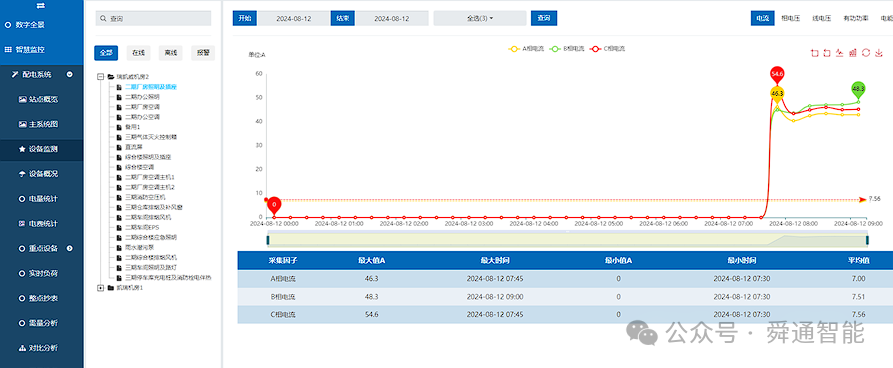Image resolution: width=893 pixels, height=368 pixels.
Task: Filter device list by 在线
Action: pos(138,53)
